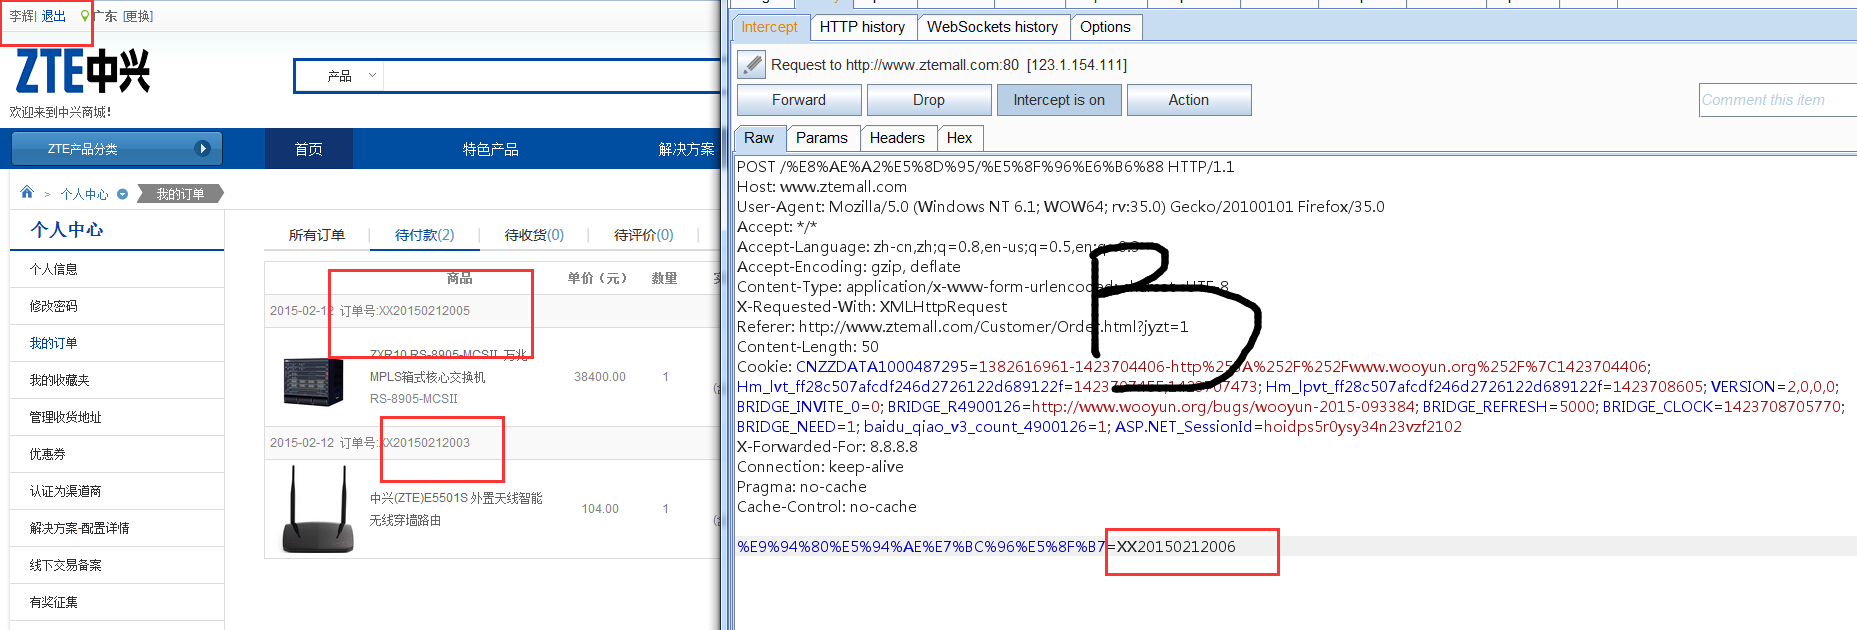The image size is (1857, 630).
Task: Open the 解决方案 navigation item
Action: click(686, 149)
